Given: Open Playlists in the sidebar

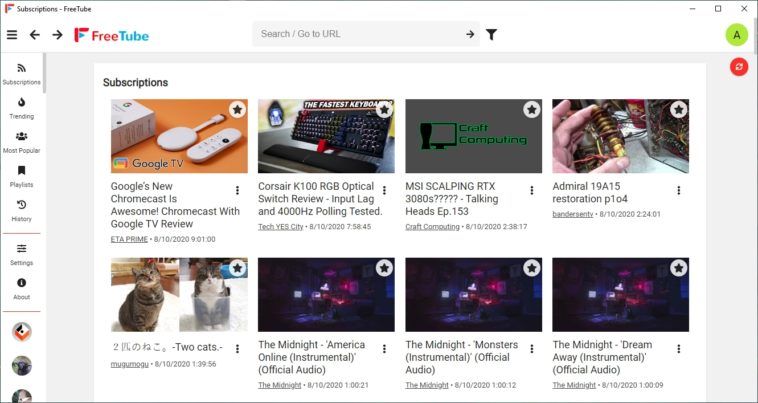Looking at the screenshot, I should [22, 177].
